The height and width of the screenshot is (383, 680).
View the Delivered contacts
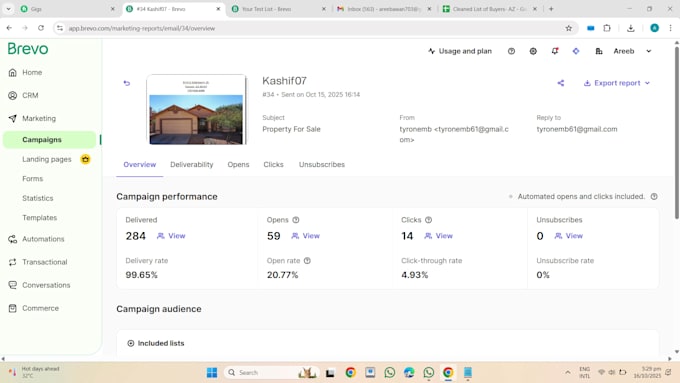[171, 236]
